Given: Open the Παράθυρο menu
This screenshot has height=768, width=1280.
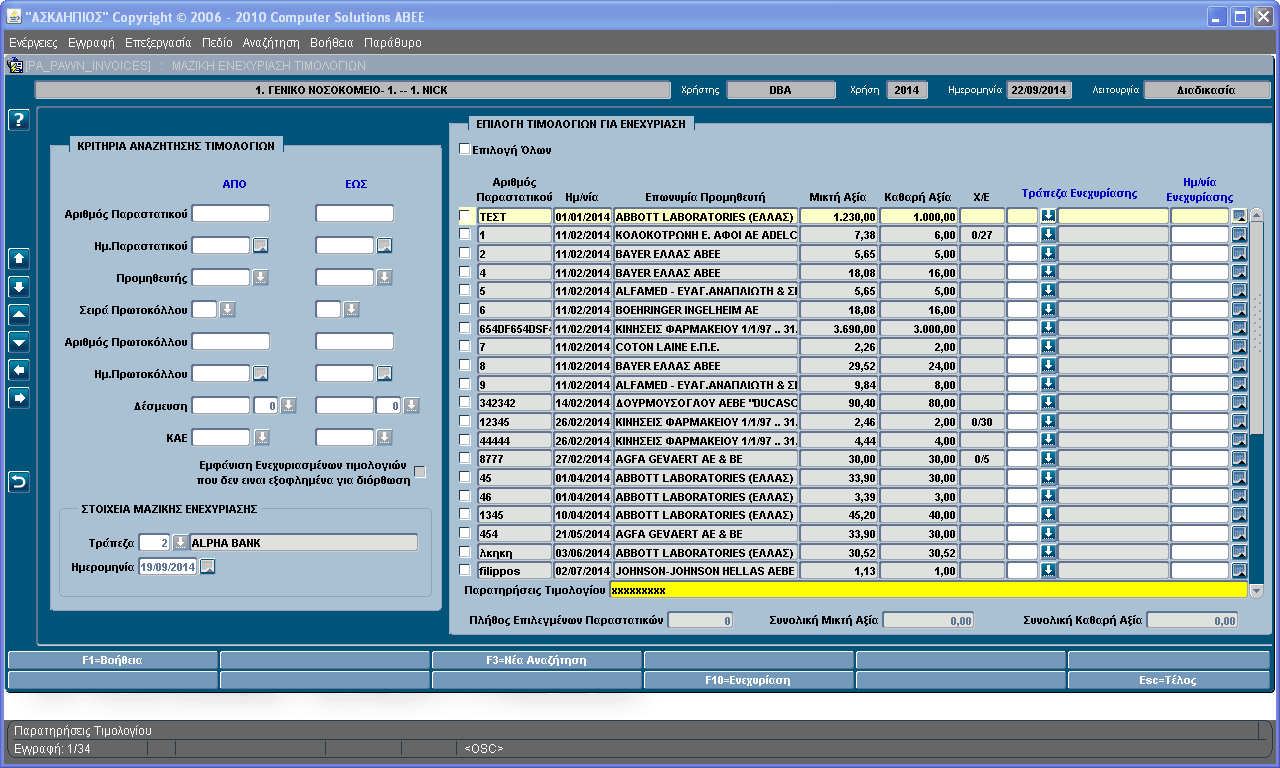Looking at the screenshot, I should tap(393, 43).
